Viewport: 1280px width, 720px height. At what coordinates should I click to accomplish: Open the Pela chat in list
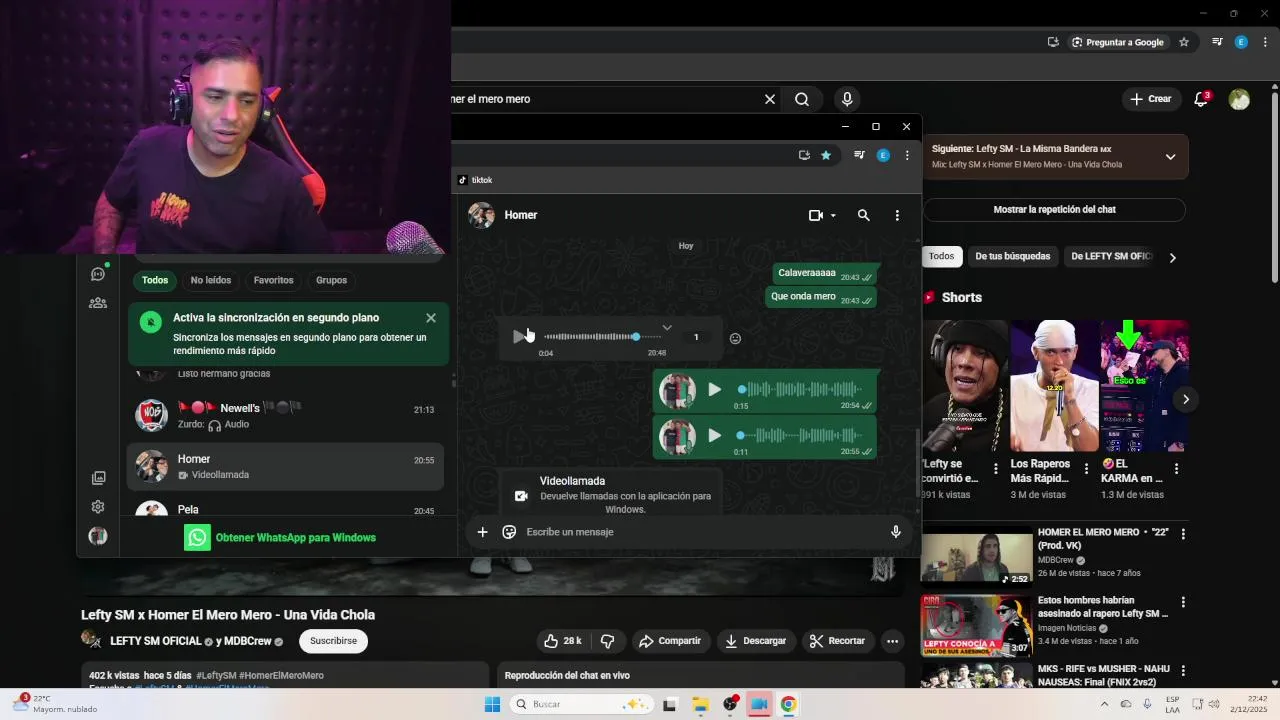click(285, 509)
